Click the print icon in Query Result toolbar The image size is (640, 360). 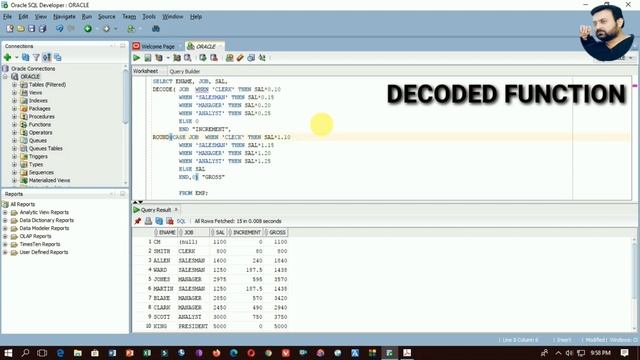pyautogui.click(x=148, y=221)
